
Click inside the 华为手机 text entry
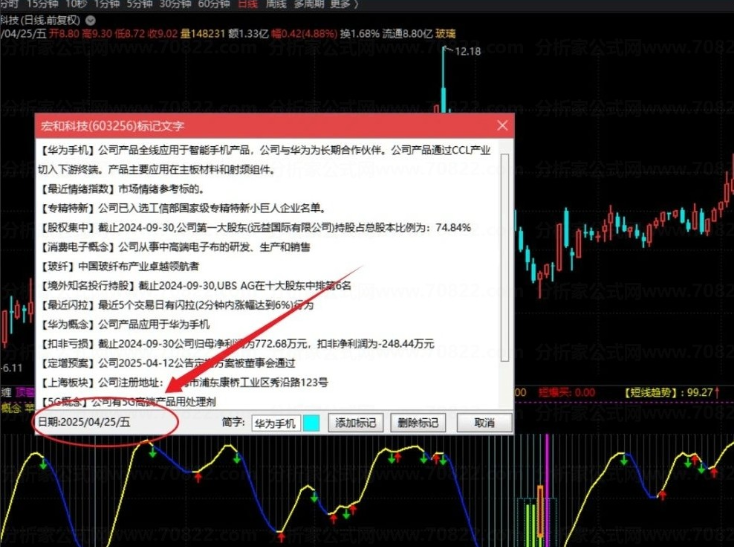pos(275,423)
